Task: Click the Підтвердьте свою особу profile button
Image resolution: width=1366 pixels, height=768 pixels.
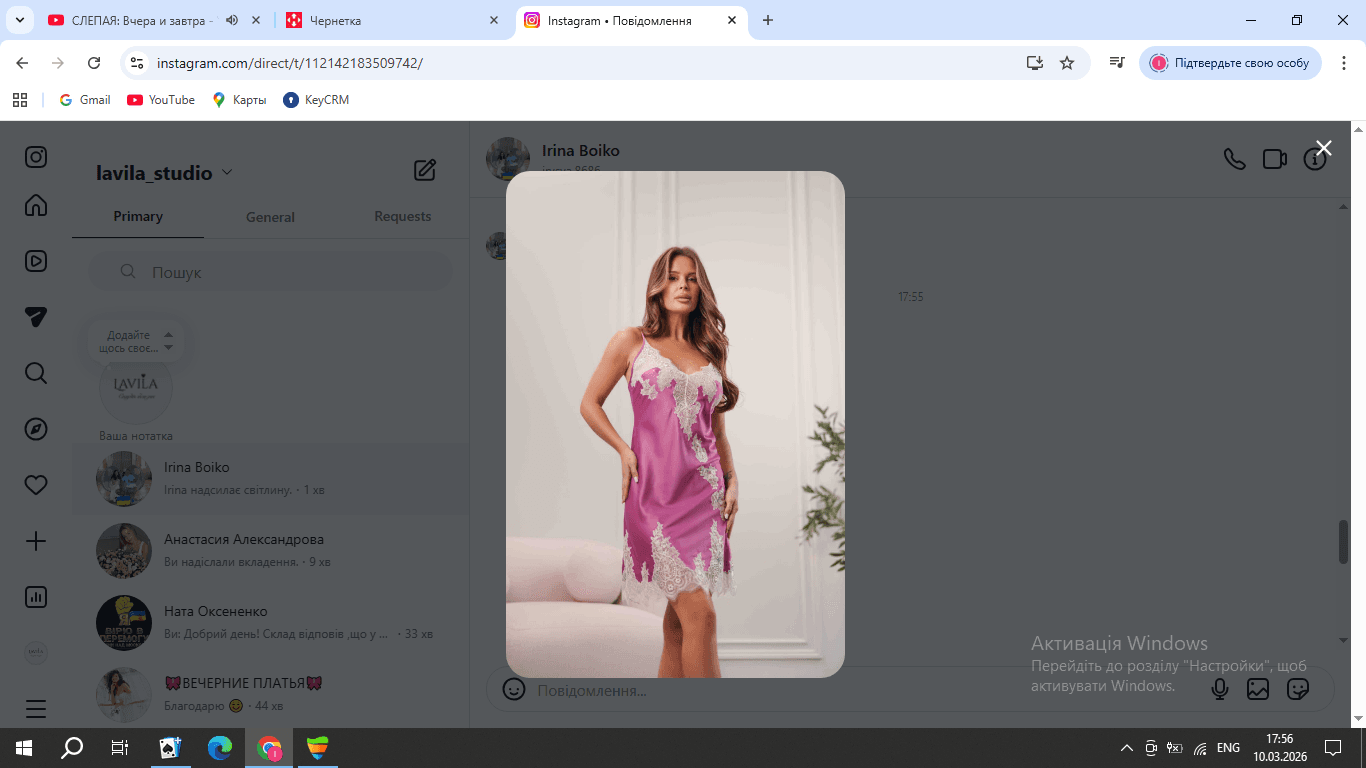Action: click(1231, 63)
